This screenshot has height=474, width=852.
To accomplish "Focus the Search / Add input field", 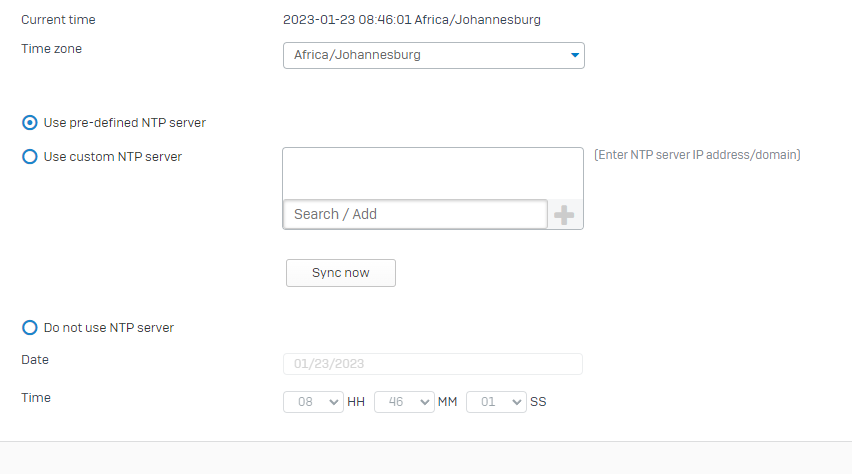I will (415, 214).
